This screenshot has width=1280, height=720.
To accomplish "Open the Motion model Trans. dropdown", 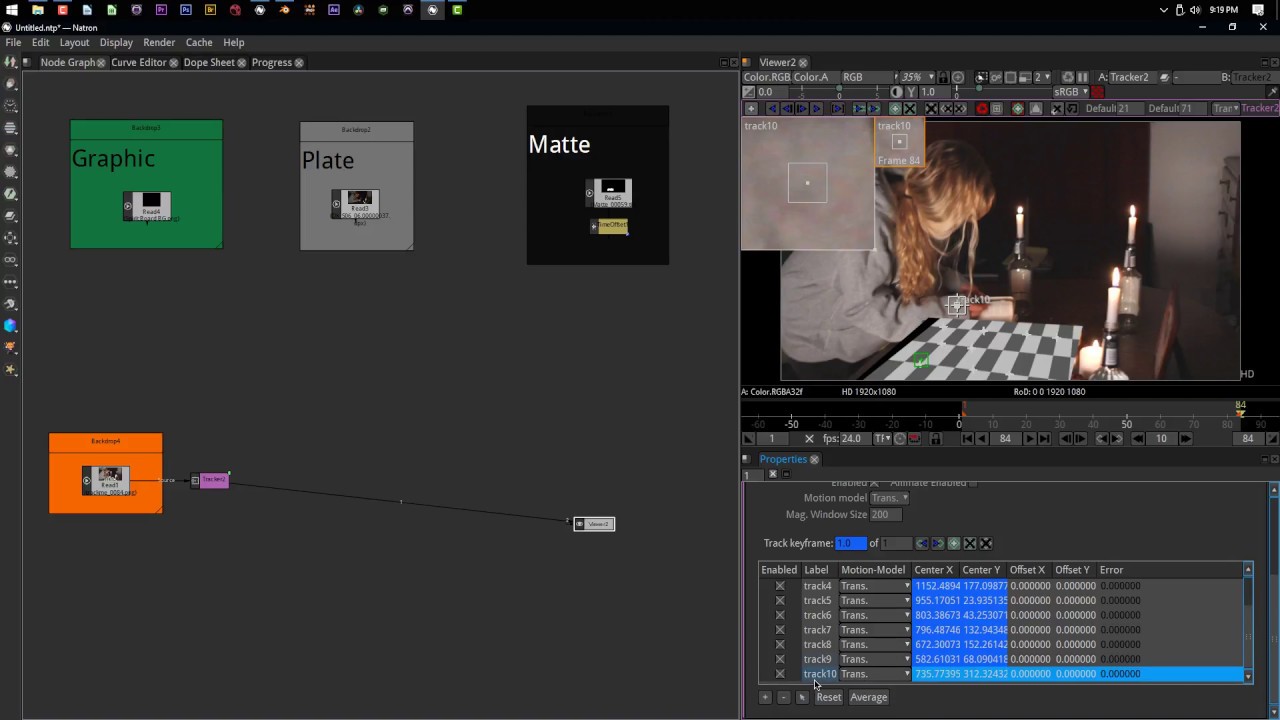I will [x=889, y=498].
